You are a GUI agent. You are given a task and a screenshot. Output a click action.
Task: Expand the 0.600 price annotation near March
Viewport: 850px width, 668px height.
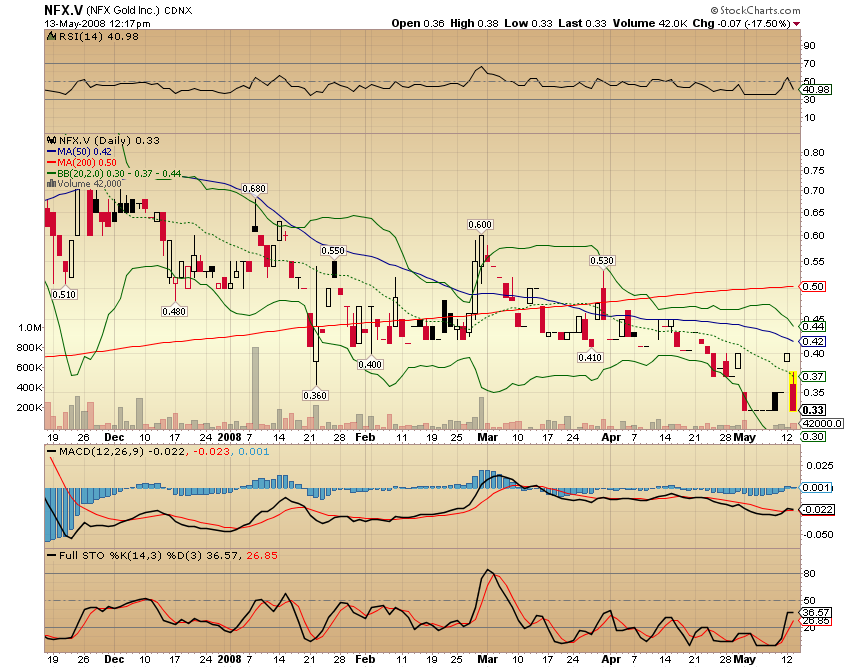[479, 224]
